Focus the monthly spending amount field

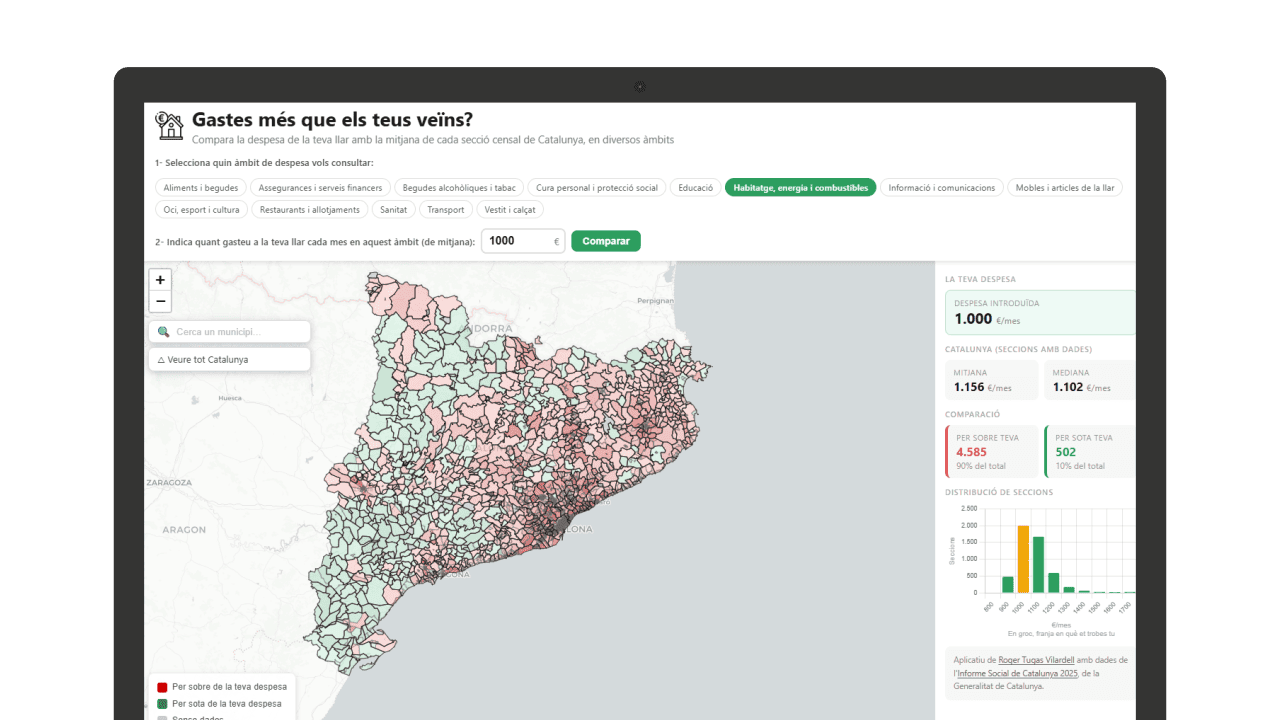518,241
